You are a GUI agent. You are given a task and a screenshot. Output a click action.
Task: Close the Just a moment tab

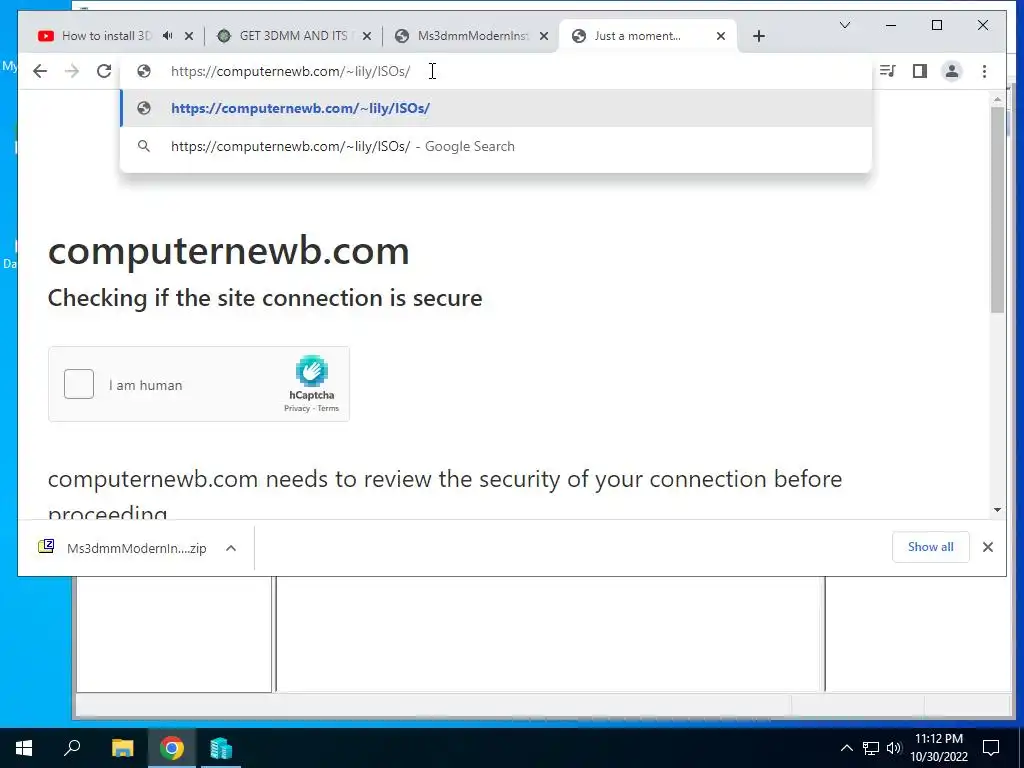click(x=721, y=36)
